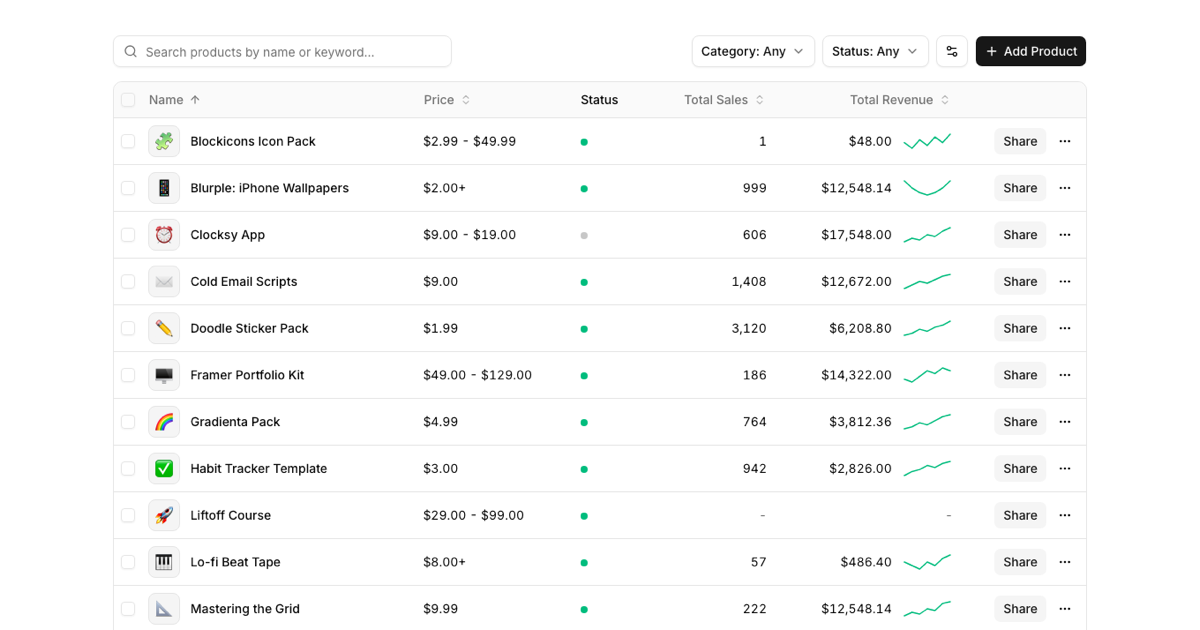
Task: Click Liftoff Course rocket icon
Action: click(x=164, y=515)
